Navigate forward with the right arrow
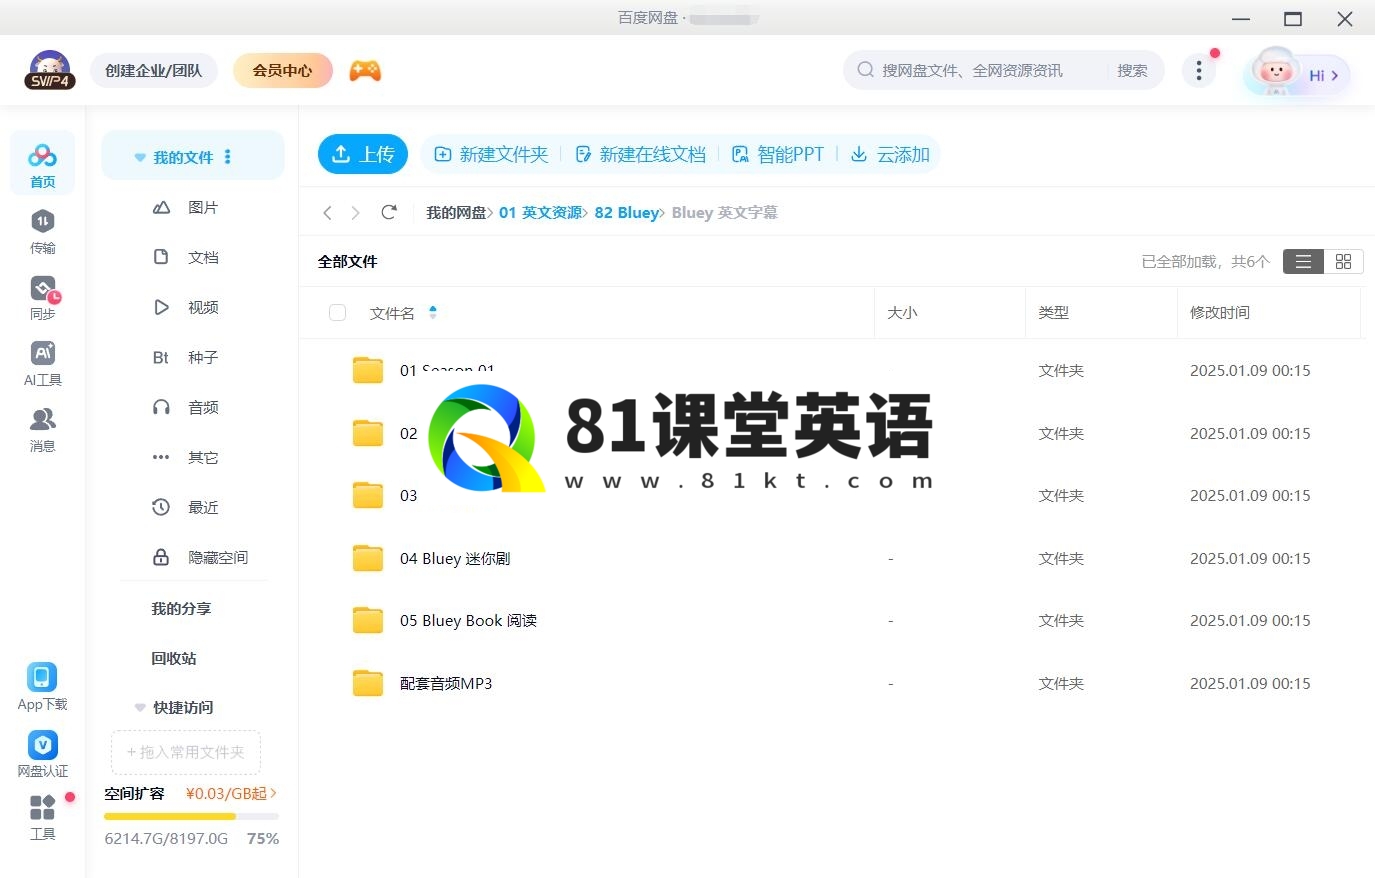Viewport: 1375px width, 878px height. coord(355,212)
